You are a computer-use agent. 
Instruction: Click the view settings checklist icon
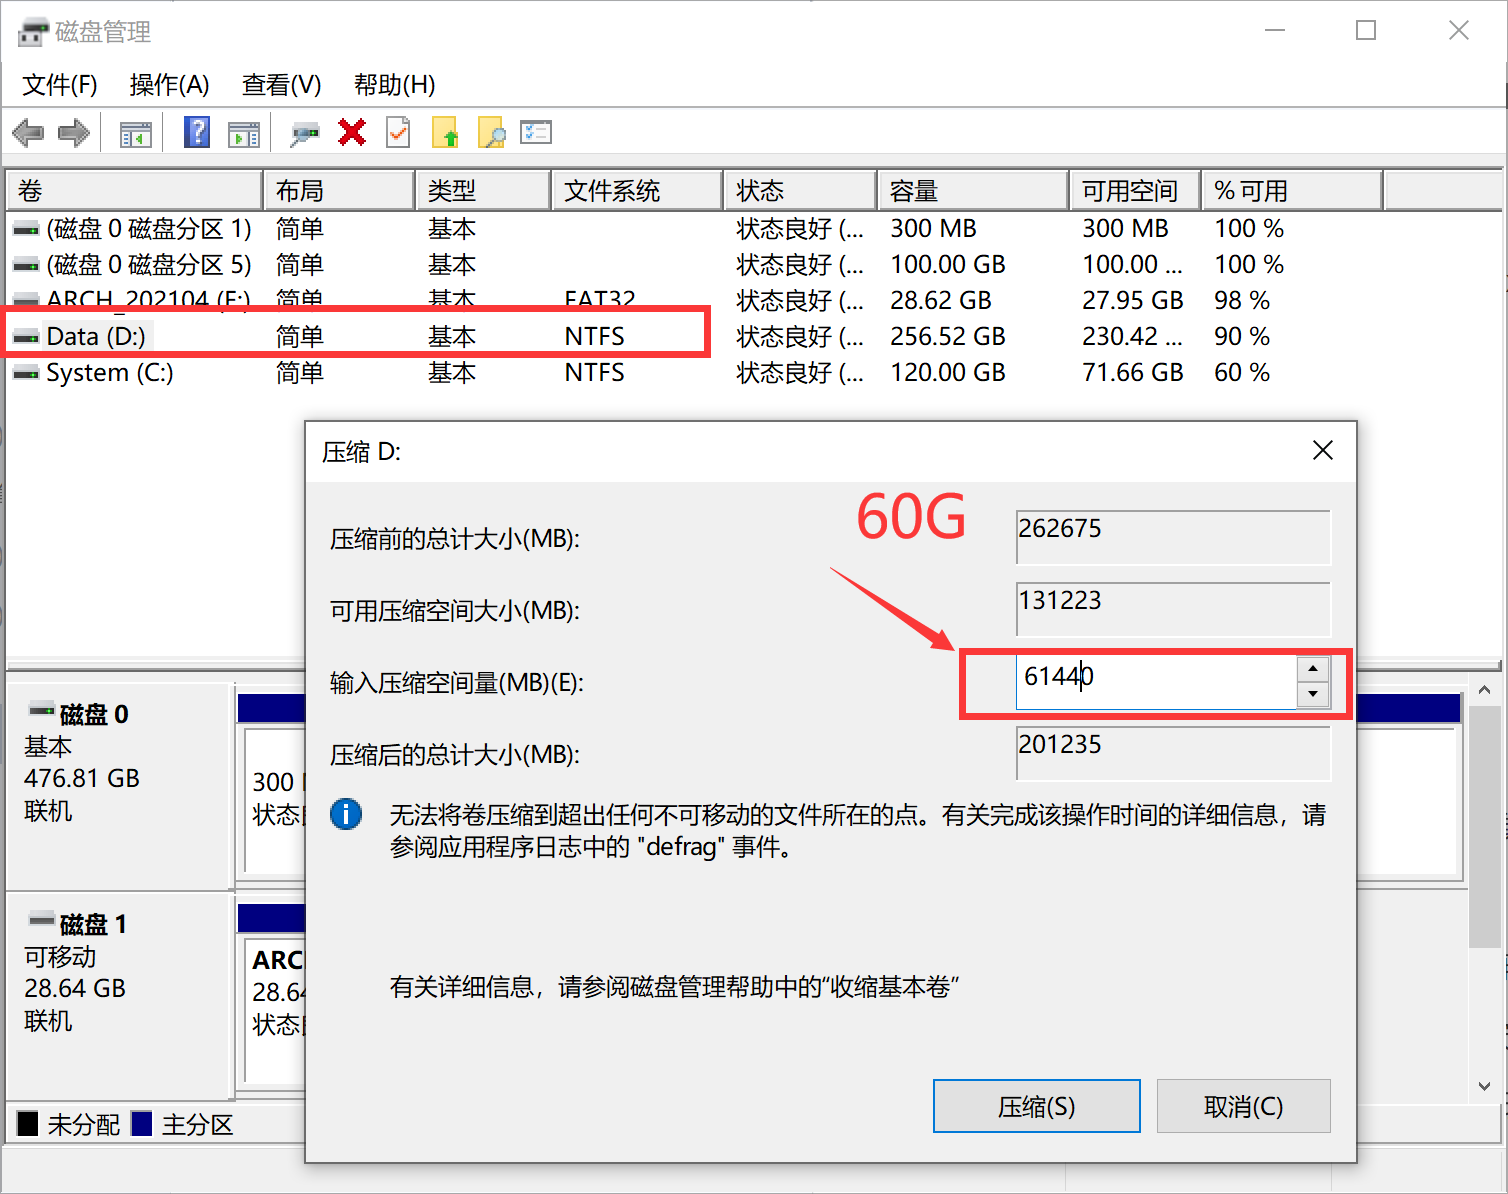point(536,132)
